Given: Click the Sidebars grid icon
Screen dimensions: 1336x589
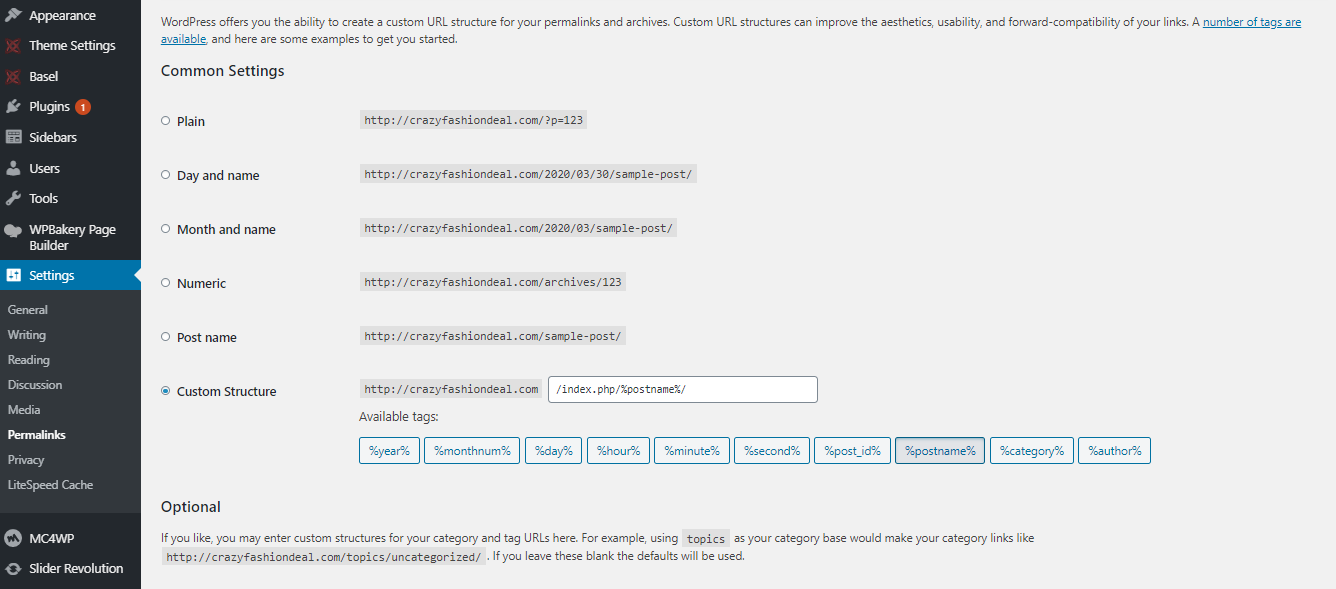Looking at the screenshot, I should pyautogui.click(x=13, y=138).
